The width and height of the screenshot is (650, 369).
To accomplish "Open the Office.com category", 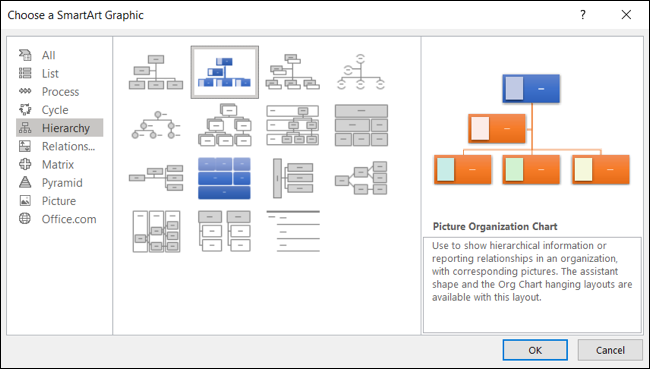I will point(69,219).
